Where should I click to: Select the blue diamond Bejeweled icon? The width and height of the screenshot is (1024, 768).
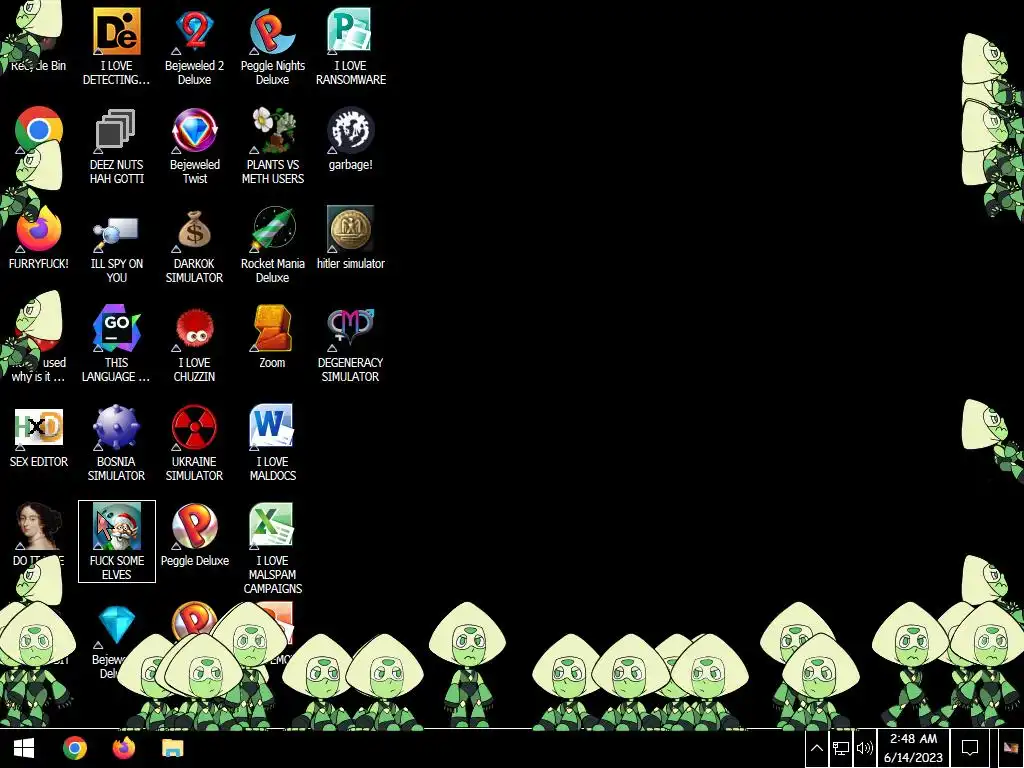point(116,624)
